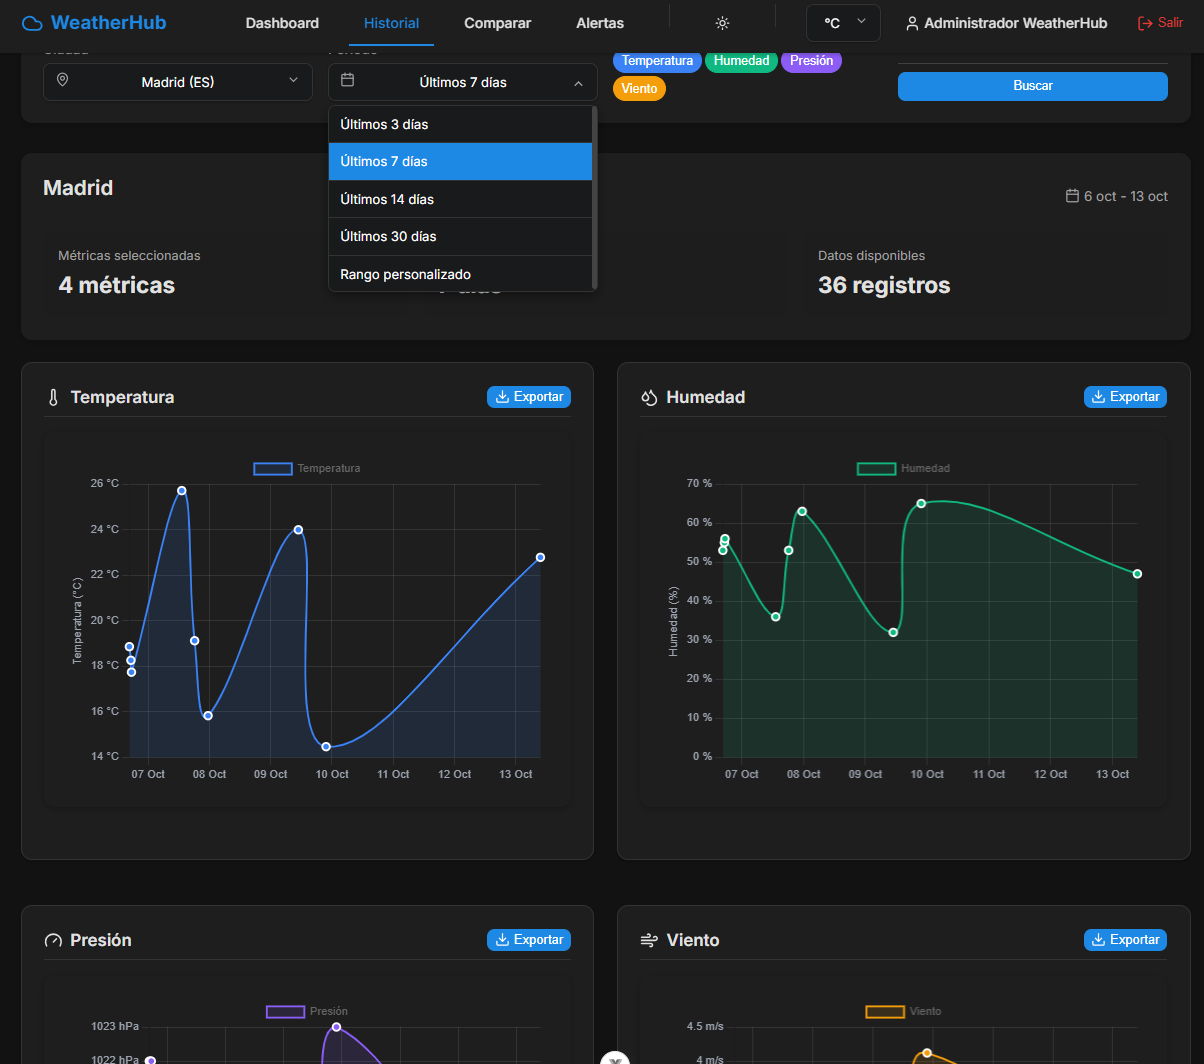The image size is (1204, 1064).
Task: Toggle the sun theme icon
Action: point(722,23)
